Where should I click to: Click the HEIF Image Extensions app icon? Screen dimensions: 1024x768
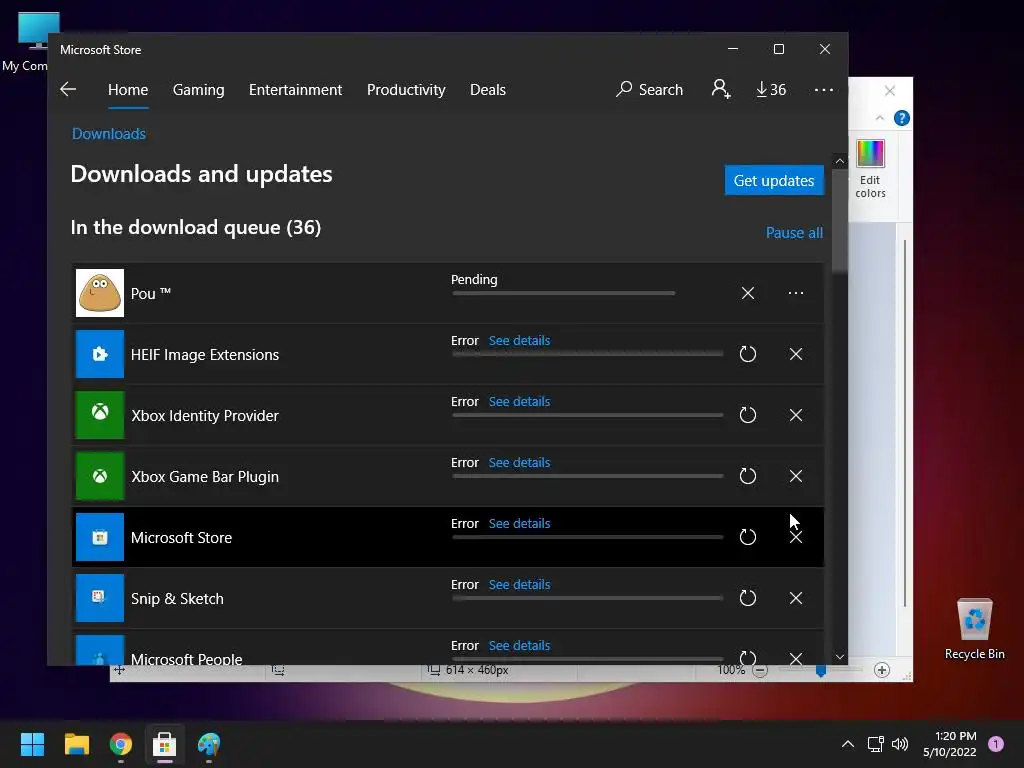[x=100, y=354]
